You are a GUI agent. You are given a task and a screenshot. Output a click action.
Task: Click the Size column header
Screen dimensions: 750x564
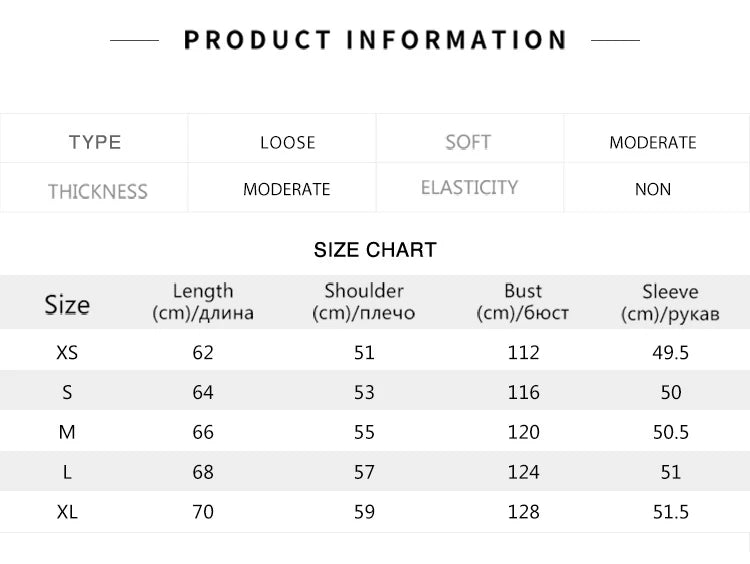(x=67, y=304)
